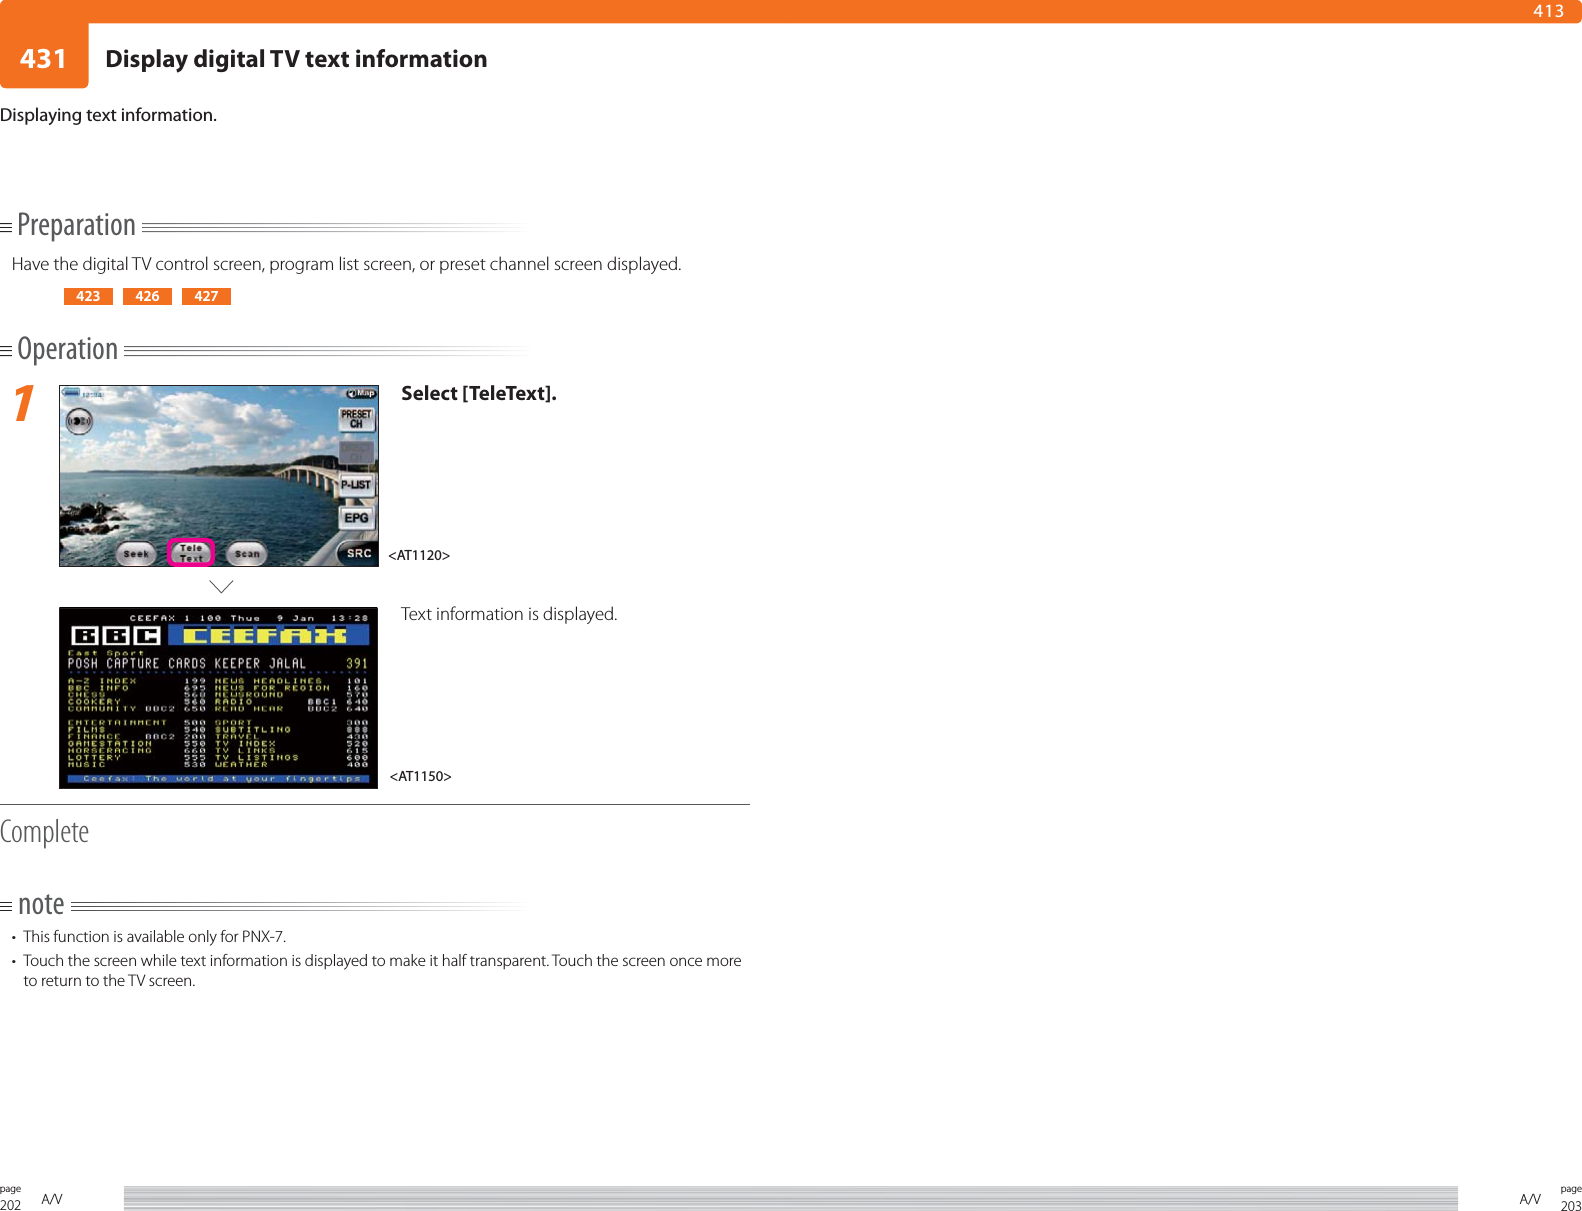Follow the 427 page reference tag
Viewport: 1582px width, 1211px height.
click(x=206, y=296)
